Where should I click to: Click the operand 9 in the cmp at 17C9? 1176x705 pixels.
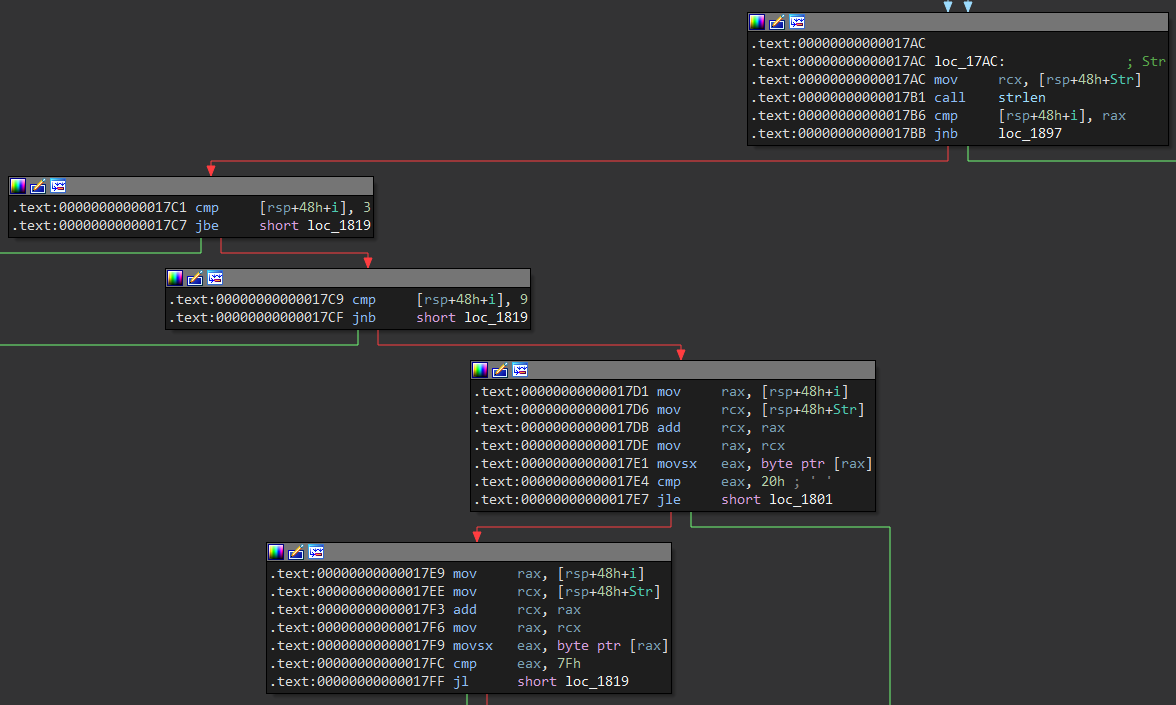click(524, 299)
